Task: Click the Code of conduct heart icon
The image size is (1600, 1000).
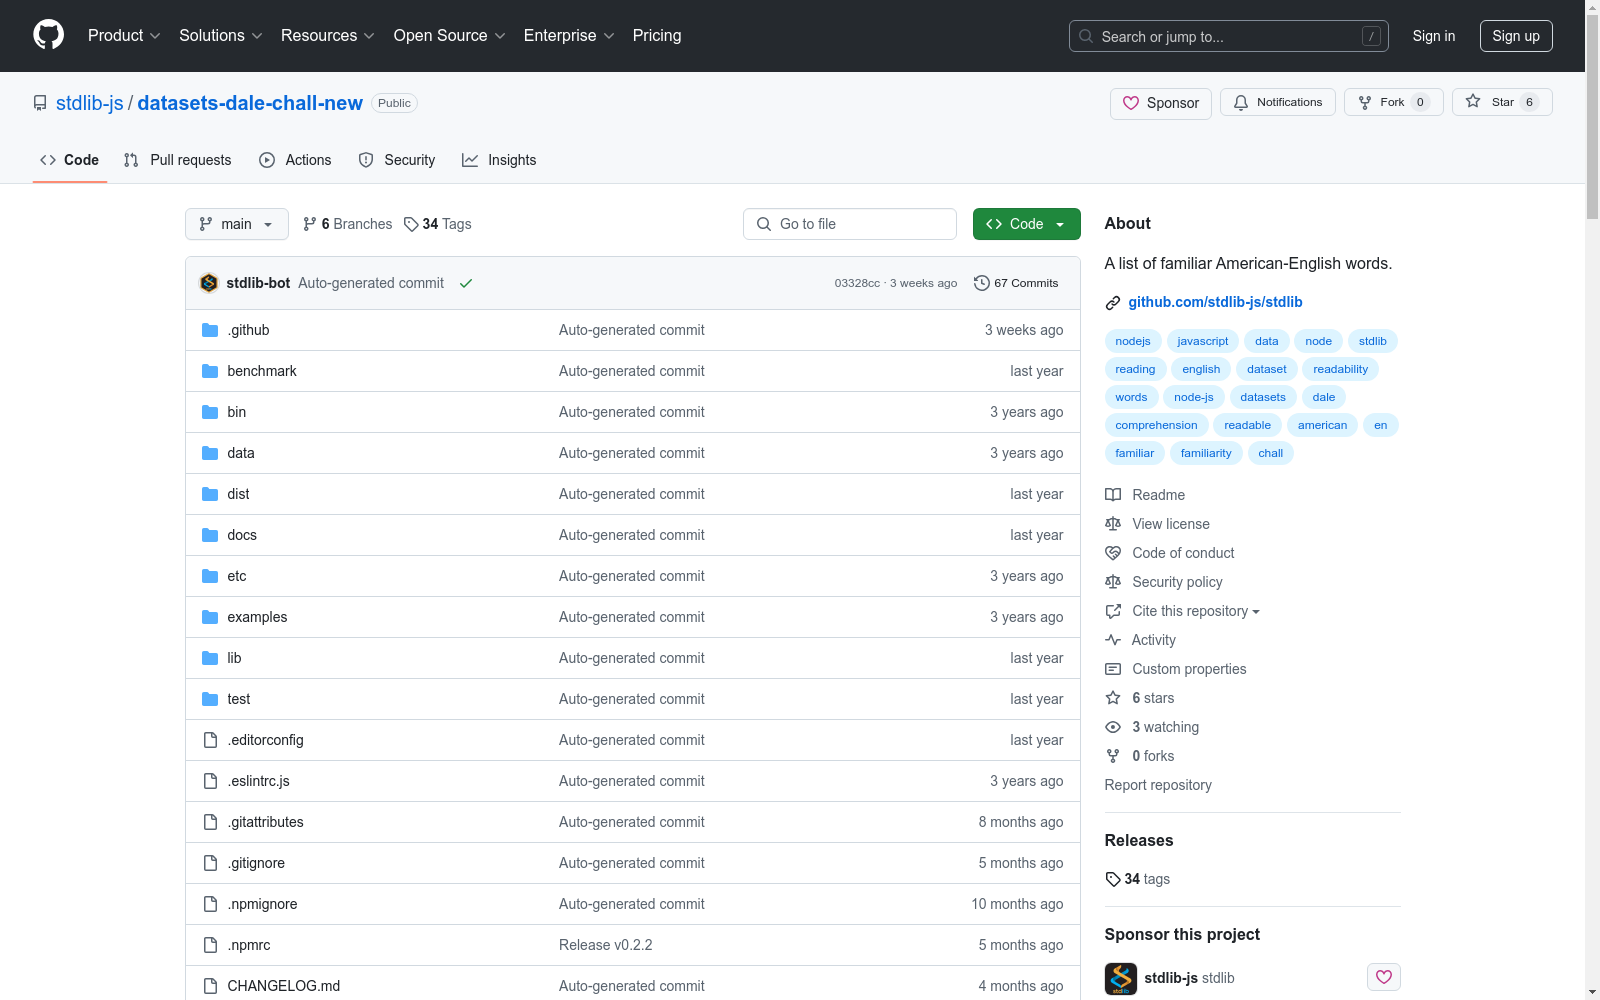Action: point(1113,553)
